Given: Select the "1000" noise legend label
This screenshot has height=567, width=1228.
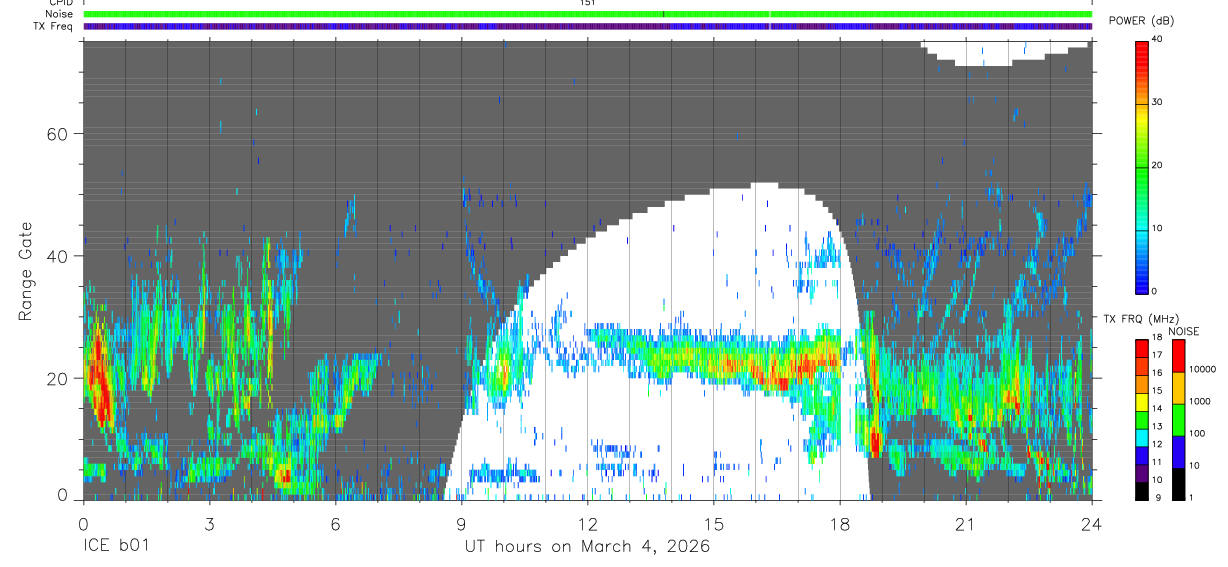Looking at the screenshot, I should pos(1201,401).
